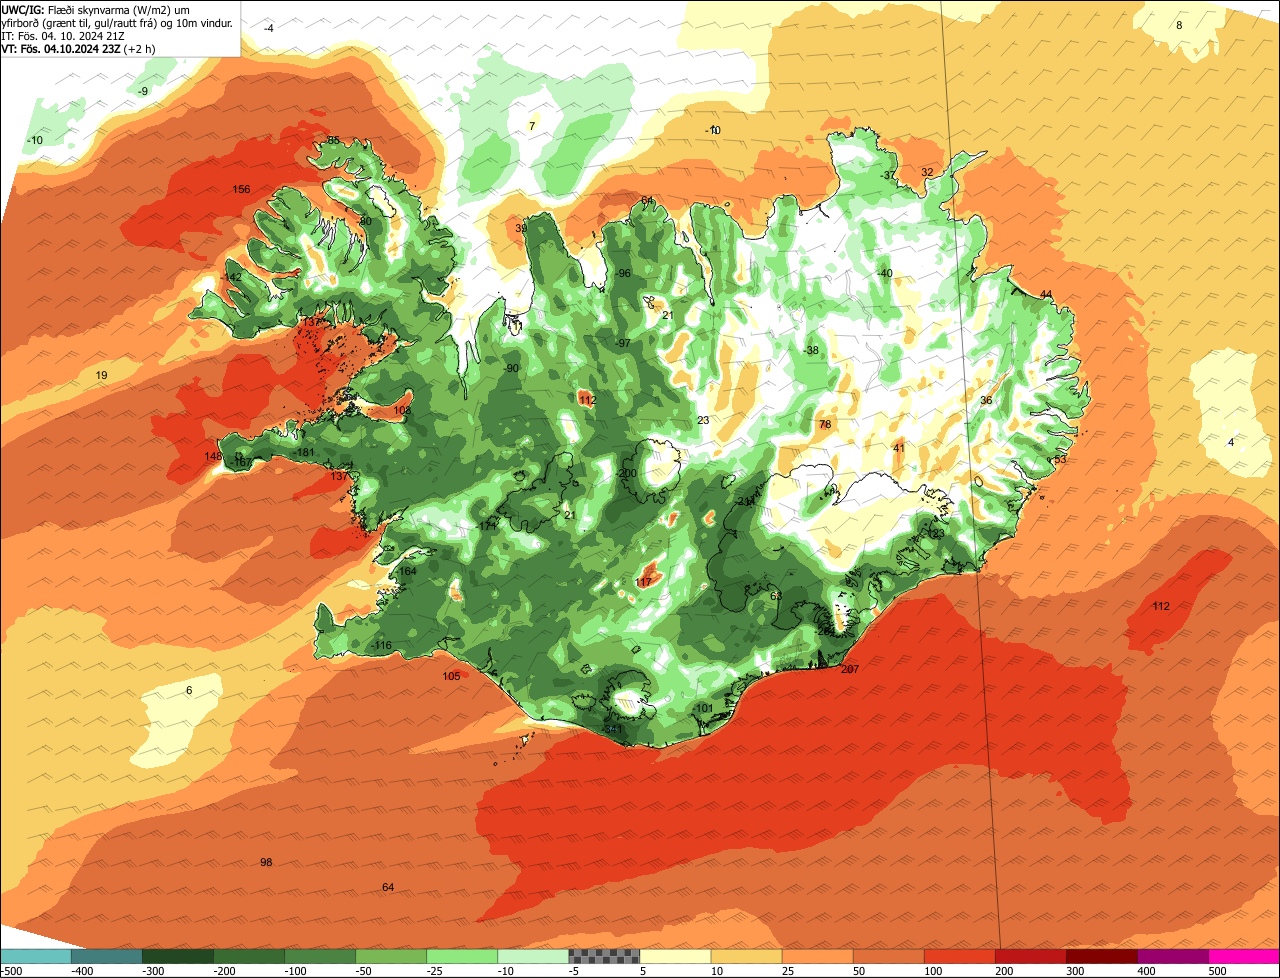The image size is (1280, 978).
Task: Click the -10 pale green legend swatch
Action: (x=533, y=956)
